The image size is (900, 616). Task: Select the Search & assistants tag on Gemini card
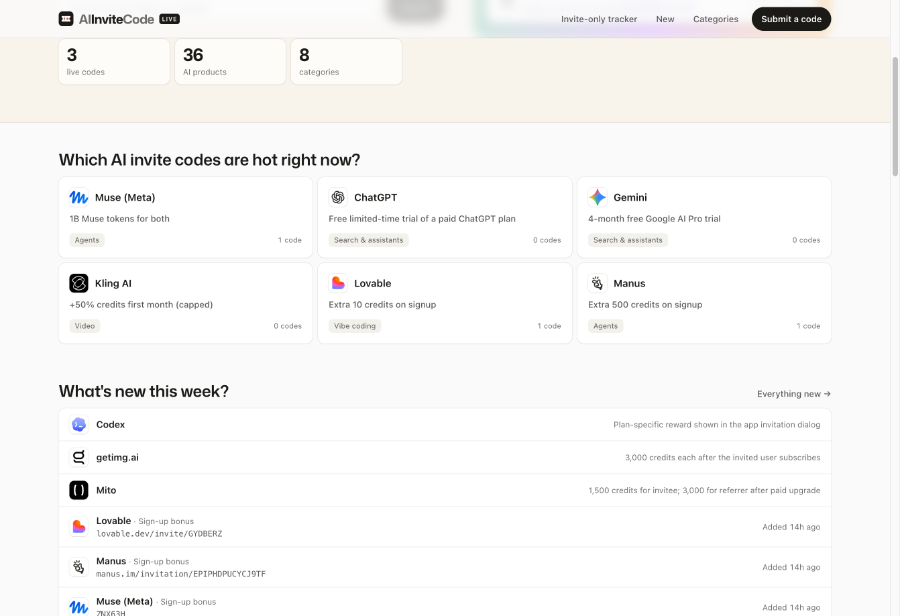click(628, 240)
